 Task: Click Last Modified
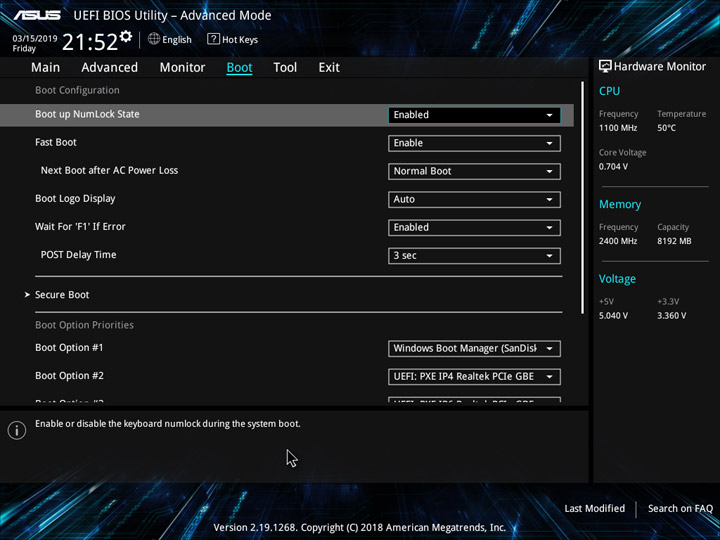594,508
